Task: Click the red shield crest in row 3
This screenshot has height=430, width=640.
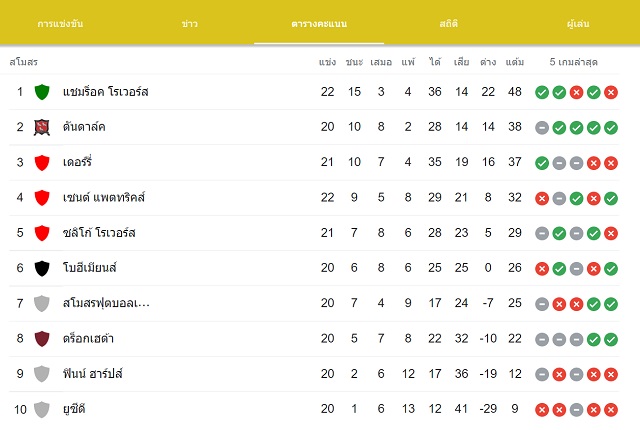Action: click(42, 162)
